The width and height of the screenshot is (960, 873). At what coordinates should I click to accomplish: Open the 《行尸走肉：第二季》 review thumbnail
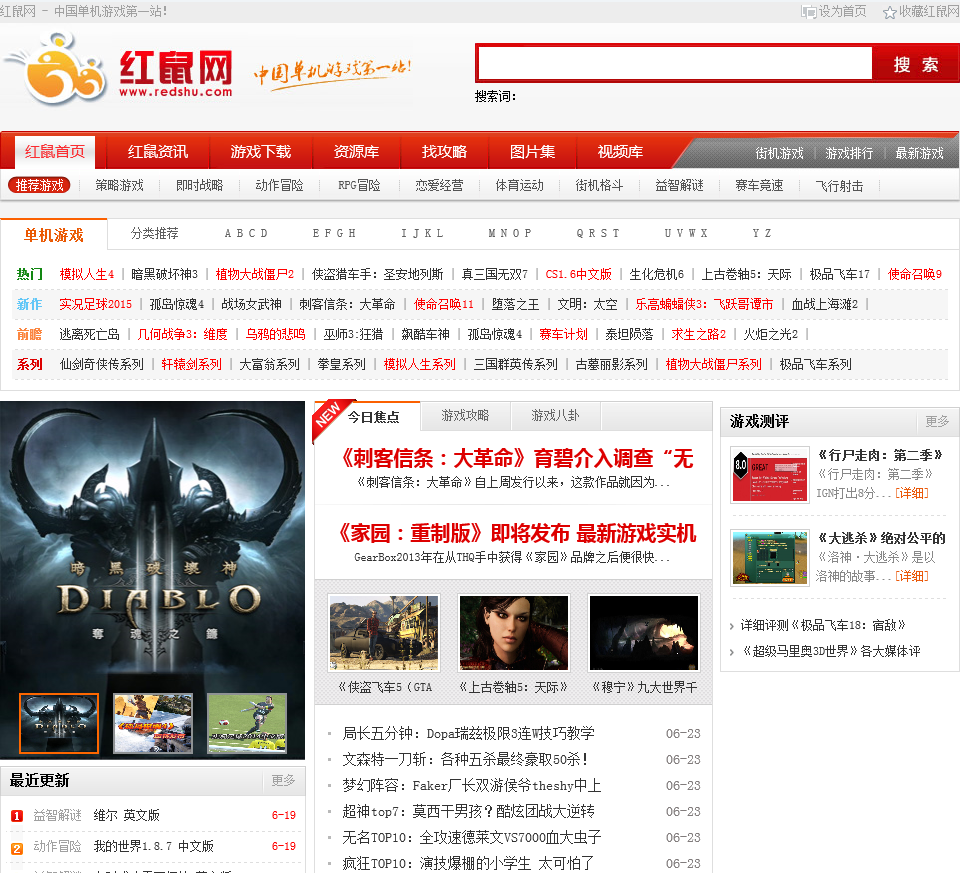(x=770, y=475)
